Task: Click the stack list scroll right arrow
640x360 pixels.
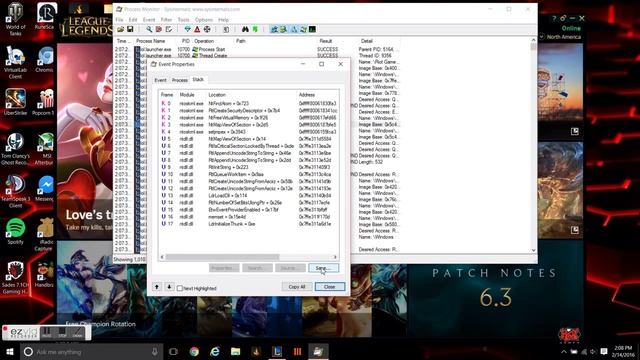Action: [x=335, y=257]
